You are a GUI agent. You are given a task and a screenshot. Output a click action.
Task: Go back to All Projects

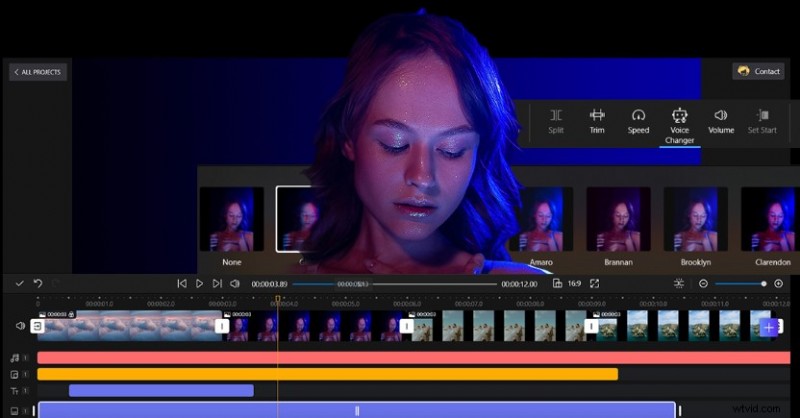[38, 72]
